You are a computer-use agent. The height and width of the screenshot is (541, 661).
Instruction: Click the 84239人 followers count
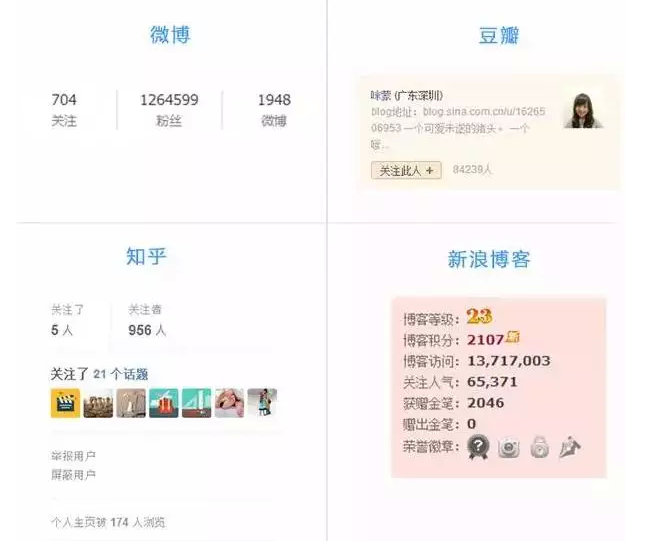[472, 170]
